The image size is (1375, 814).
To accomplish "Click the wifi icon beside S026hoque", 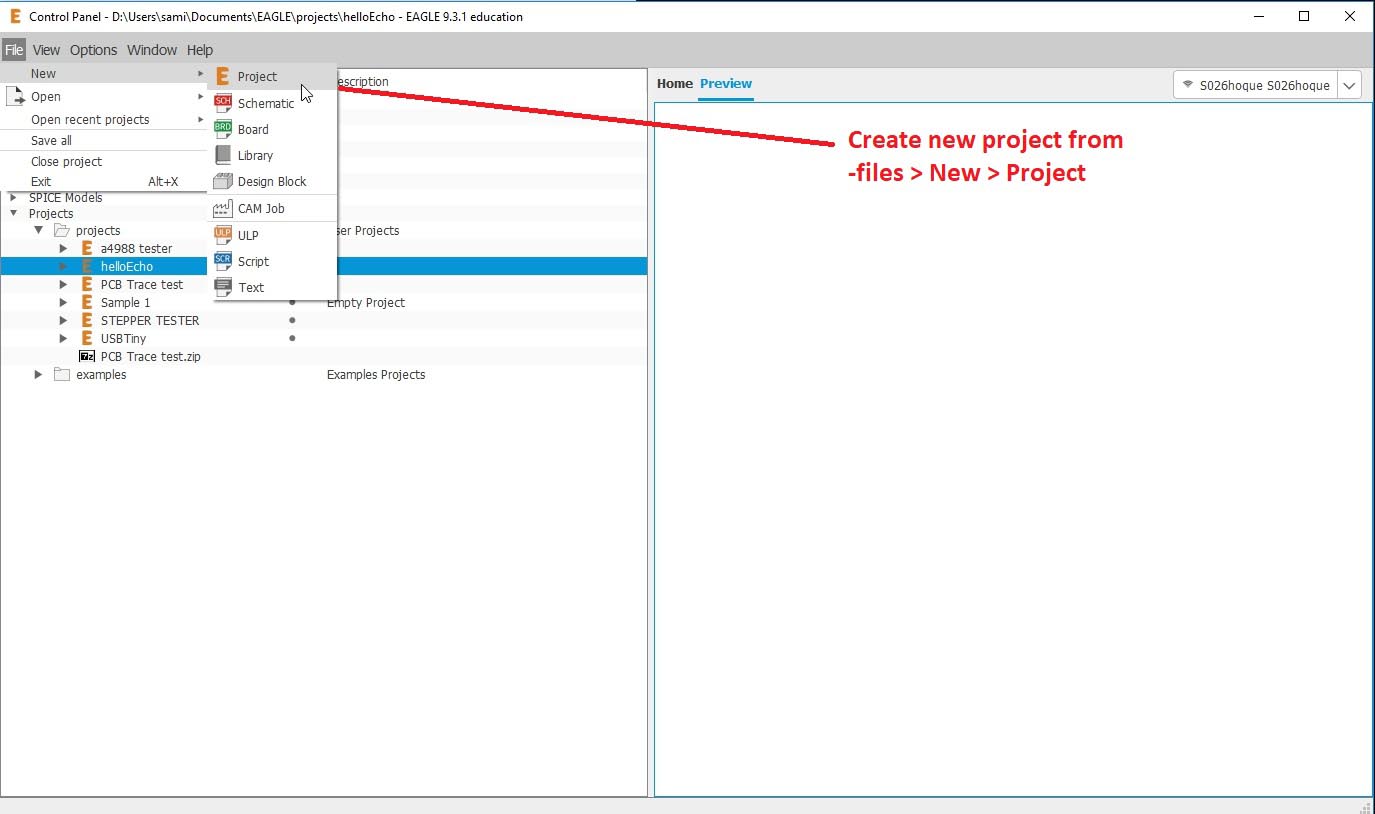I will [x=1188, y=85].
